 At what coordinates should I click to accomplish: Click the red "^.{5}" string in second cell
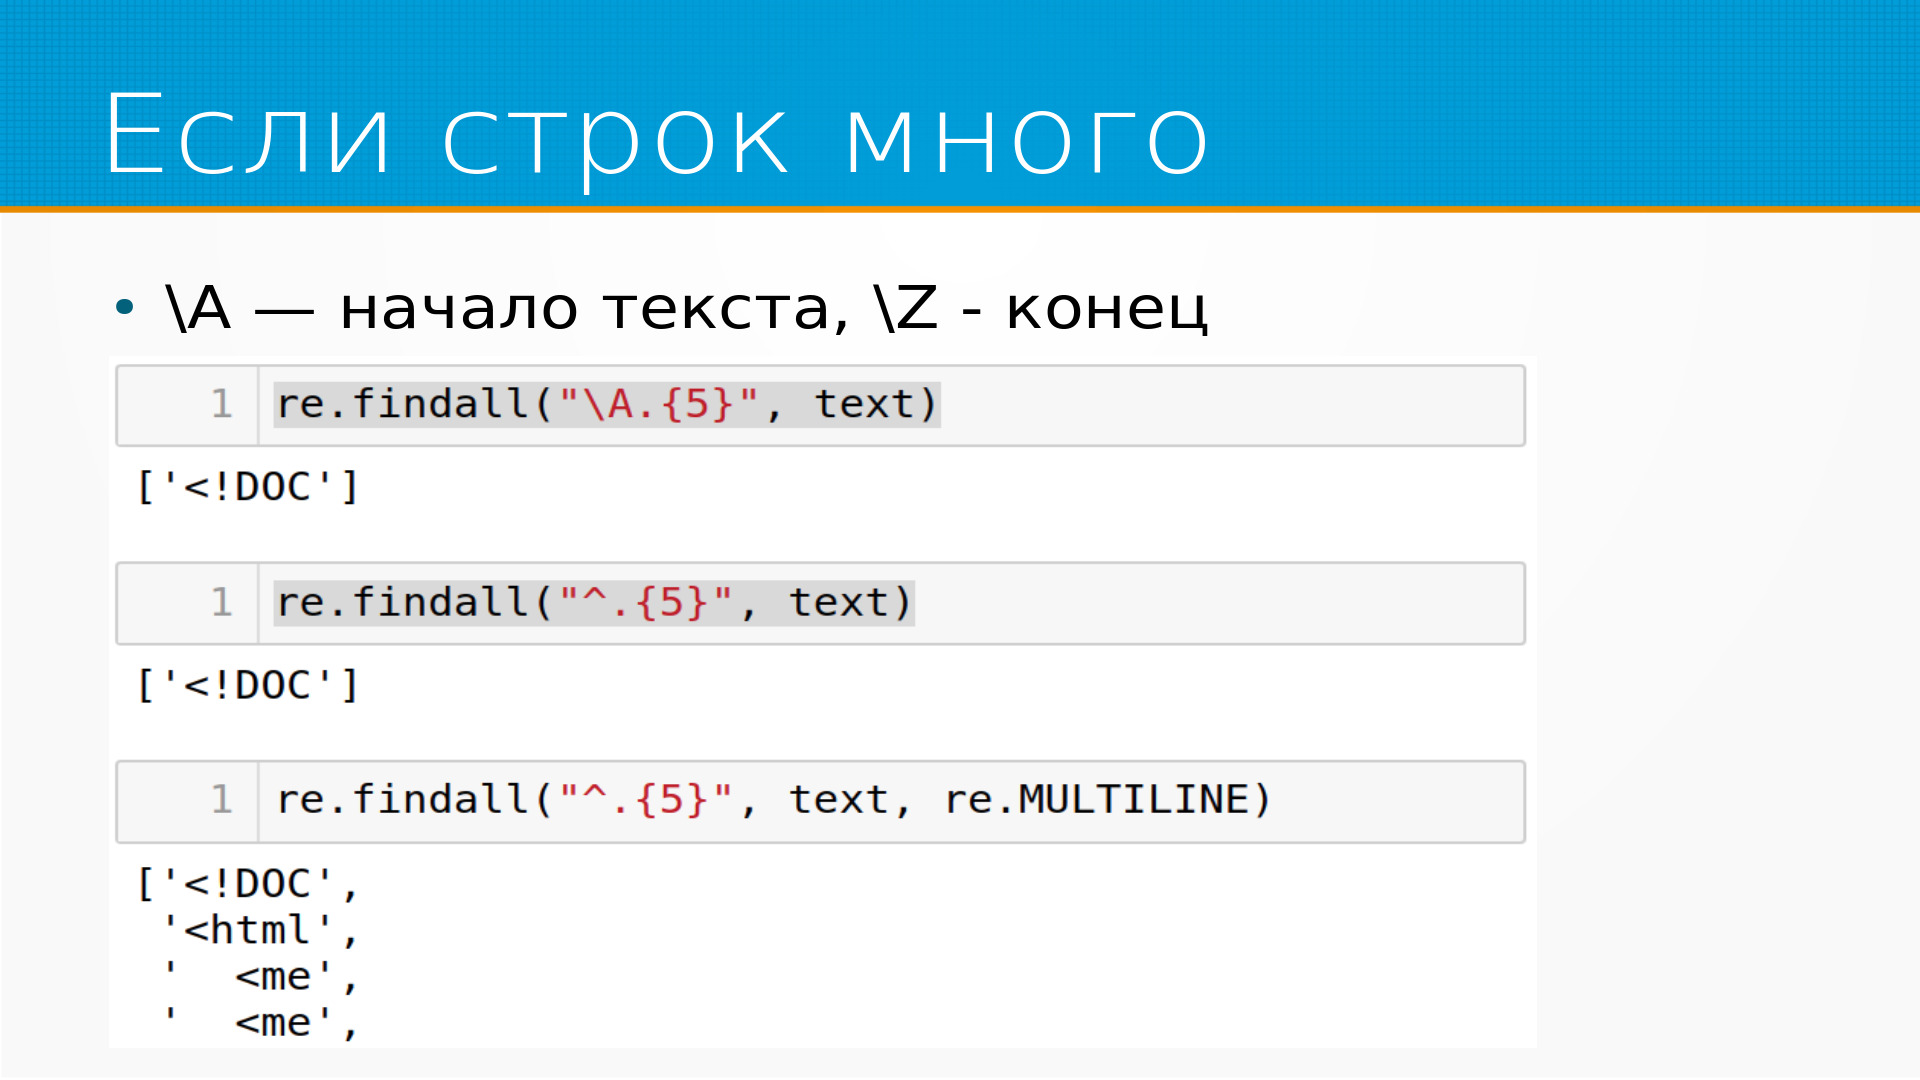(645, 603)
